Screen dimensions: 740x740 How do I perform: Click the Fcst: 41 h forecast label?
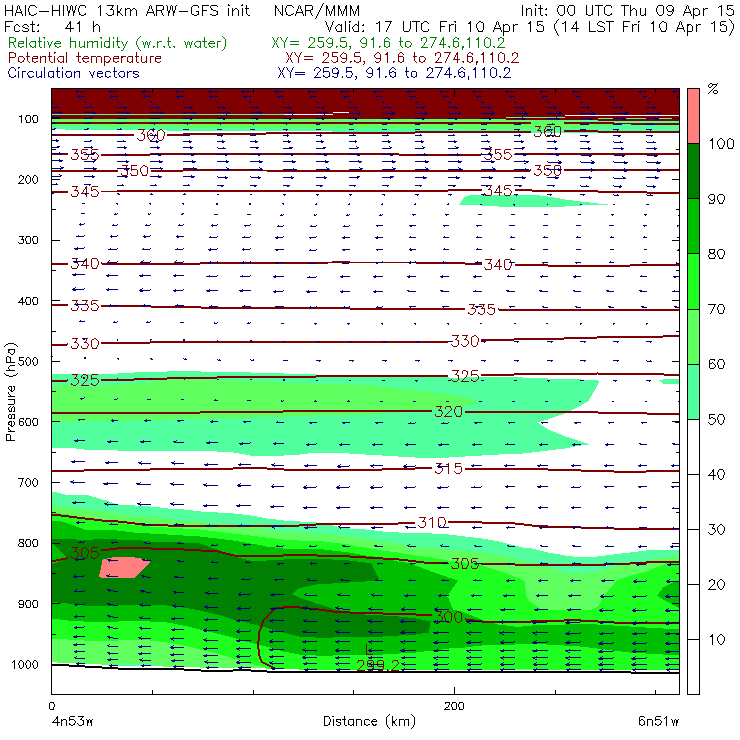52,27
